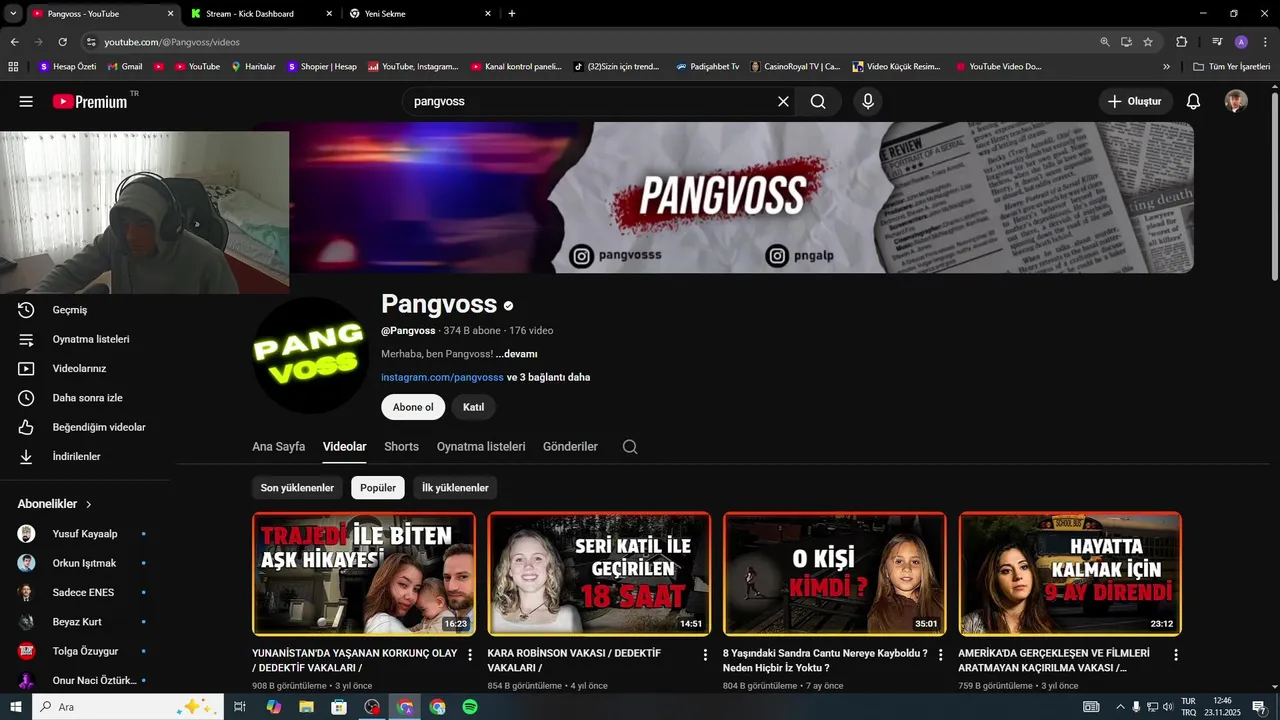Viewport: 1280px width, 720px height.
Task: Open the SERİ KATİL İLE GEÇİRİLEN 18 SAAT thumbnail
Action: point(599,574)
